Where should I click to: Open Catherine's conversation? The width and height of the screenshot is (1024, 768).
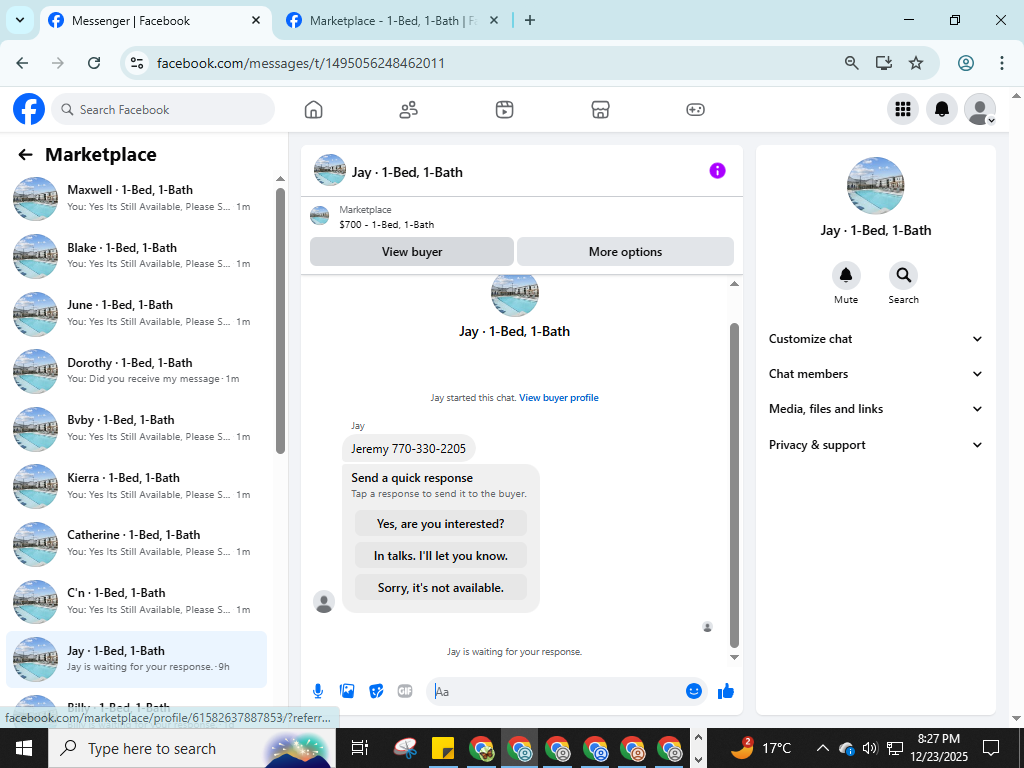click(x=136, y=543)
